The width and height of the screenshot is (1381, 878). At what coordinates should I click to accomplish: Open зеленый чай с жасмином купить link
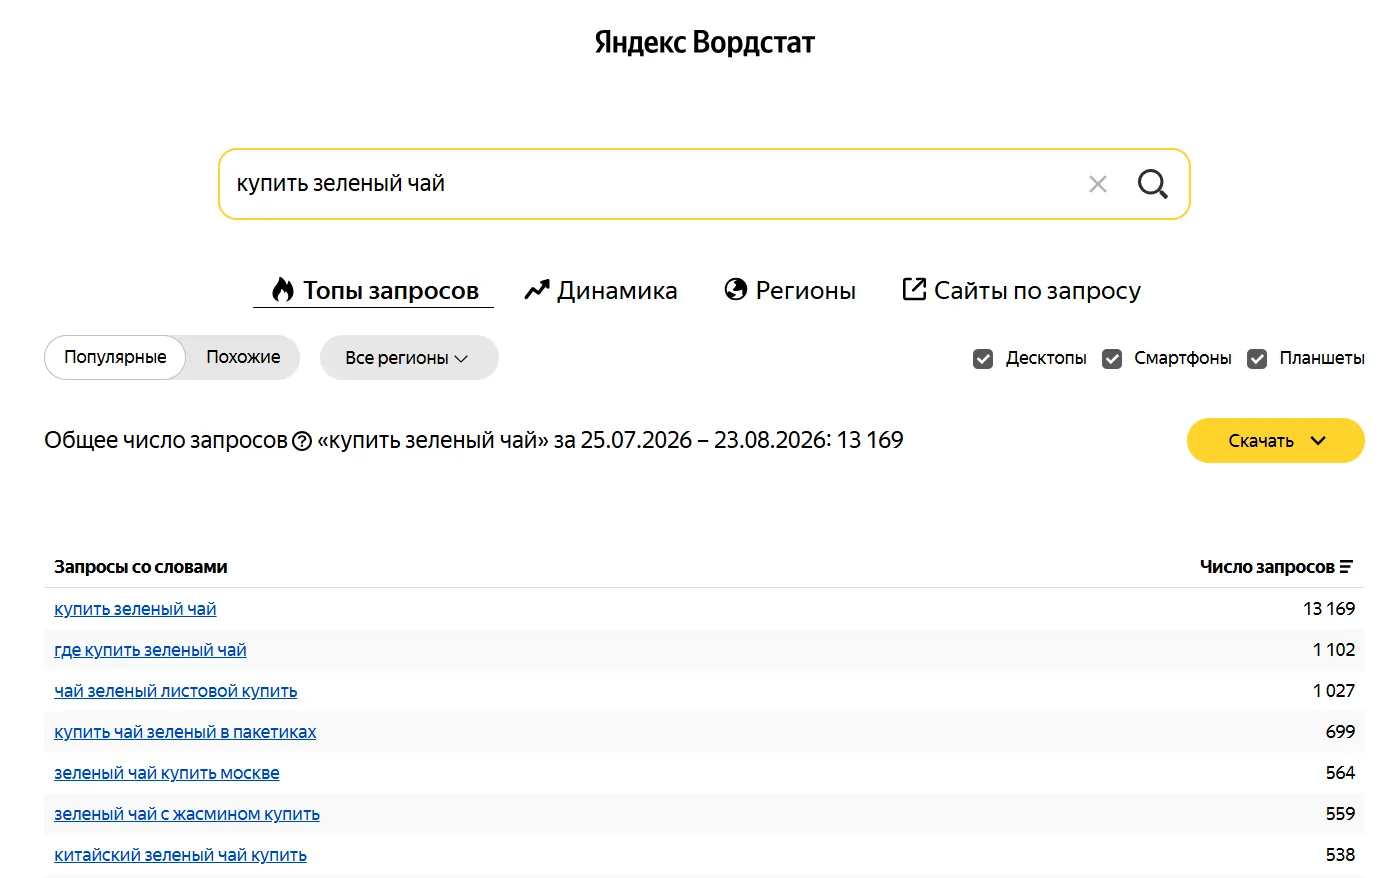coord(187,814)
